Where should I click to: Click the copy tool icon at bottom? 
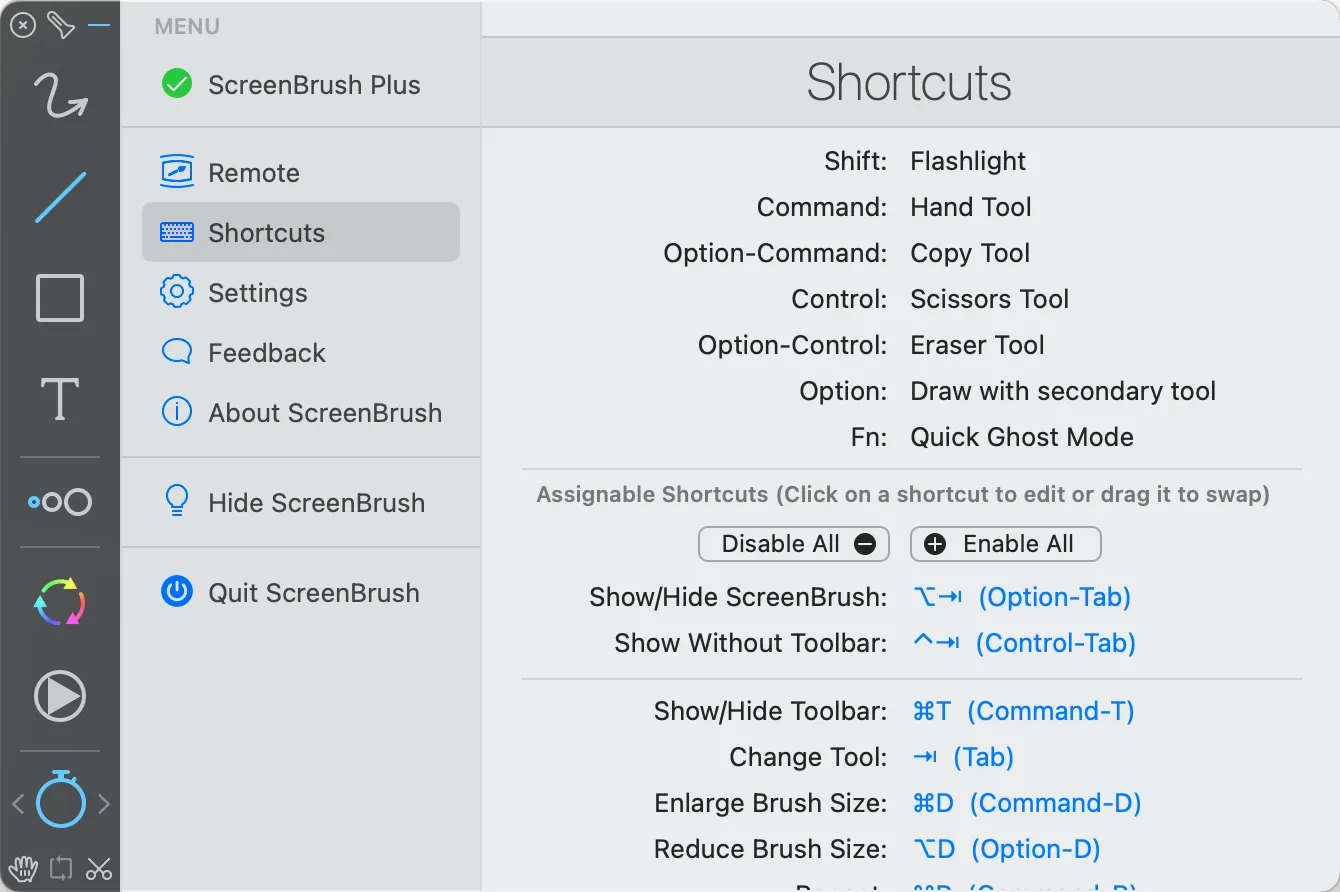point(60,868)
